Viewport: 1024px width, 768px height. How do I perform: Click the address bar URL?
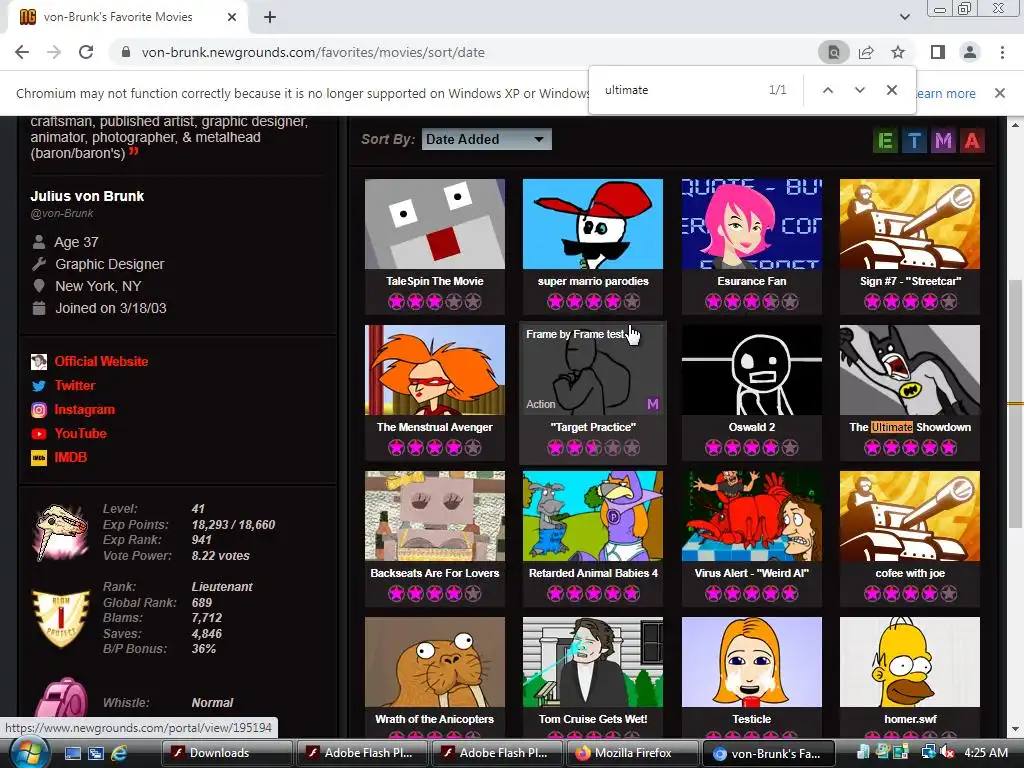point(313,52)
